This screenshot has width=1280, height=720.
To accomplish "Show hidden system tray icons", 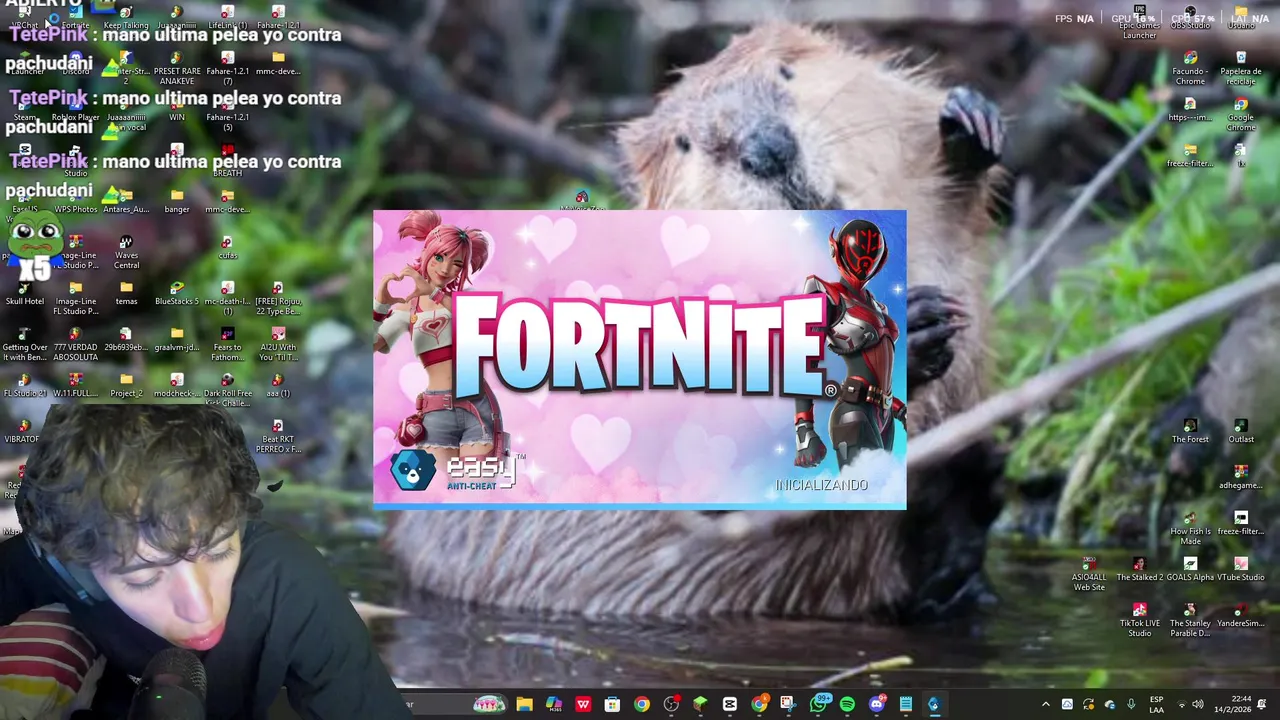I will [x=1045, y=704].
